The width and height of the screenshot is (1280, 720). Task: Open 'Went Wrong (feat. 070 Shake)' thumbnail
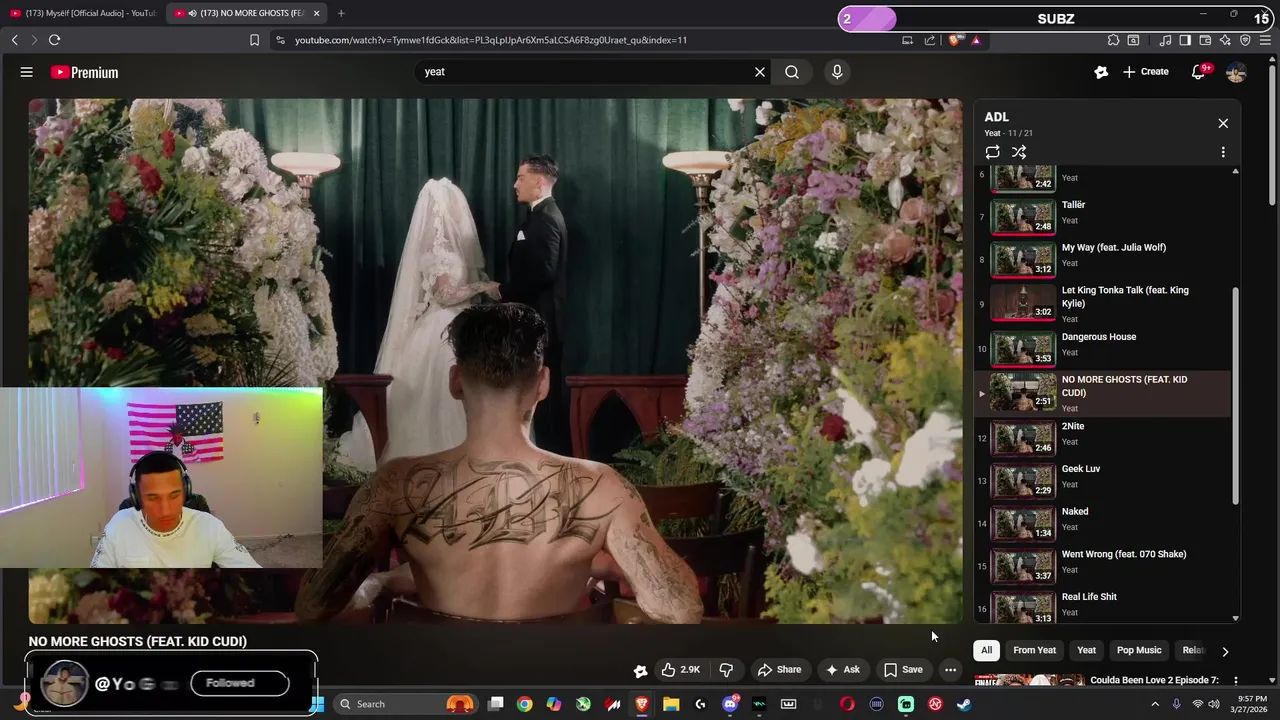coord(1023,565)
